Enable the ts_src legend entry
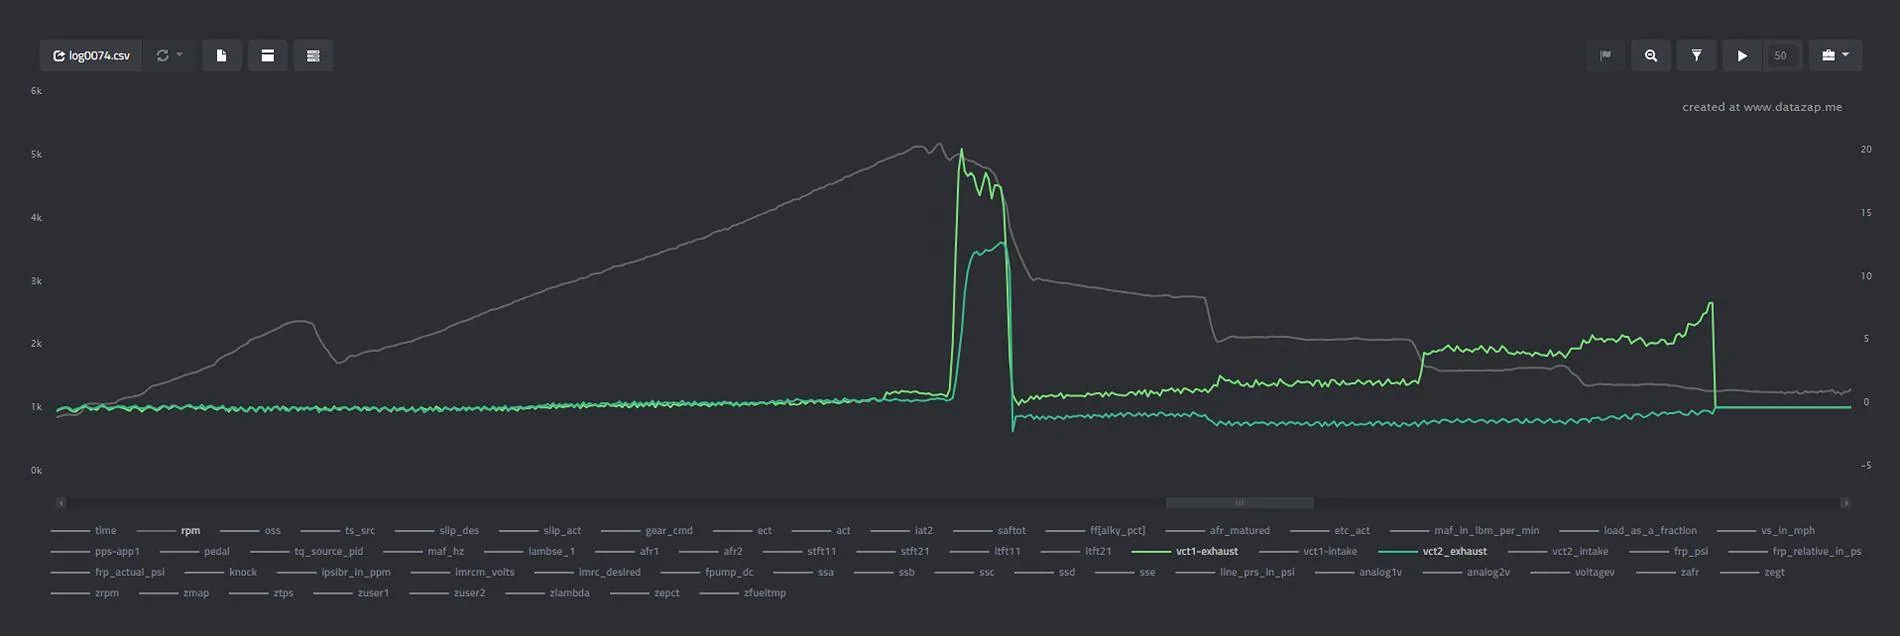The height and width of the screenshot is (636, 1900). coord(338,531)
